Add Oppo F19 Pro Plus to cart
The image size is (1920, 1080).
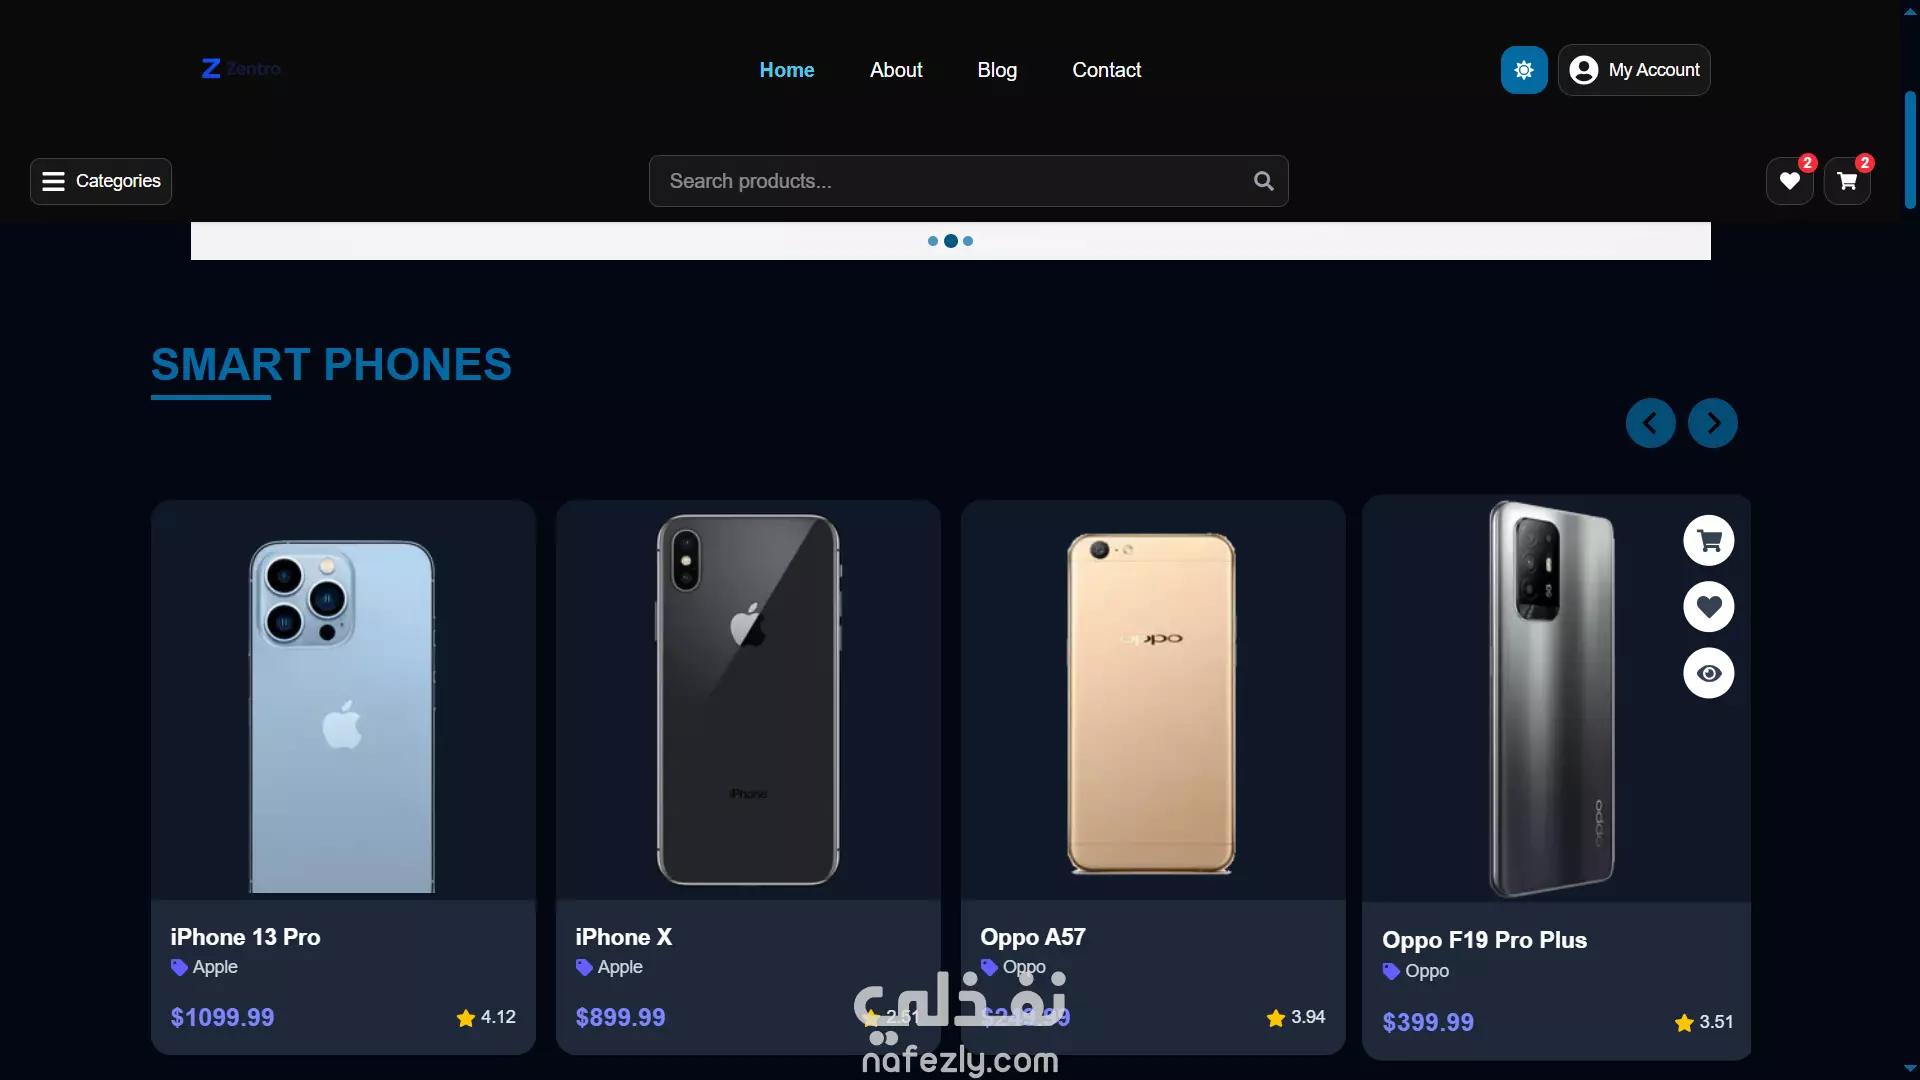(1709, 541)
